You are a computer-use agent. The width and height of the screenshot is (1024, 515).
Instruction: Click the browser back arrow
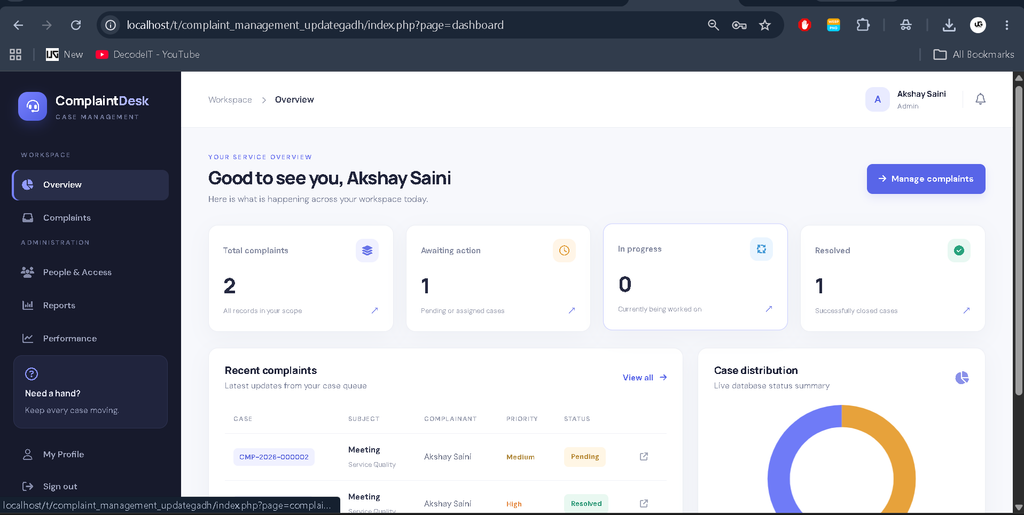click(x=18, y=25)
